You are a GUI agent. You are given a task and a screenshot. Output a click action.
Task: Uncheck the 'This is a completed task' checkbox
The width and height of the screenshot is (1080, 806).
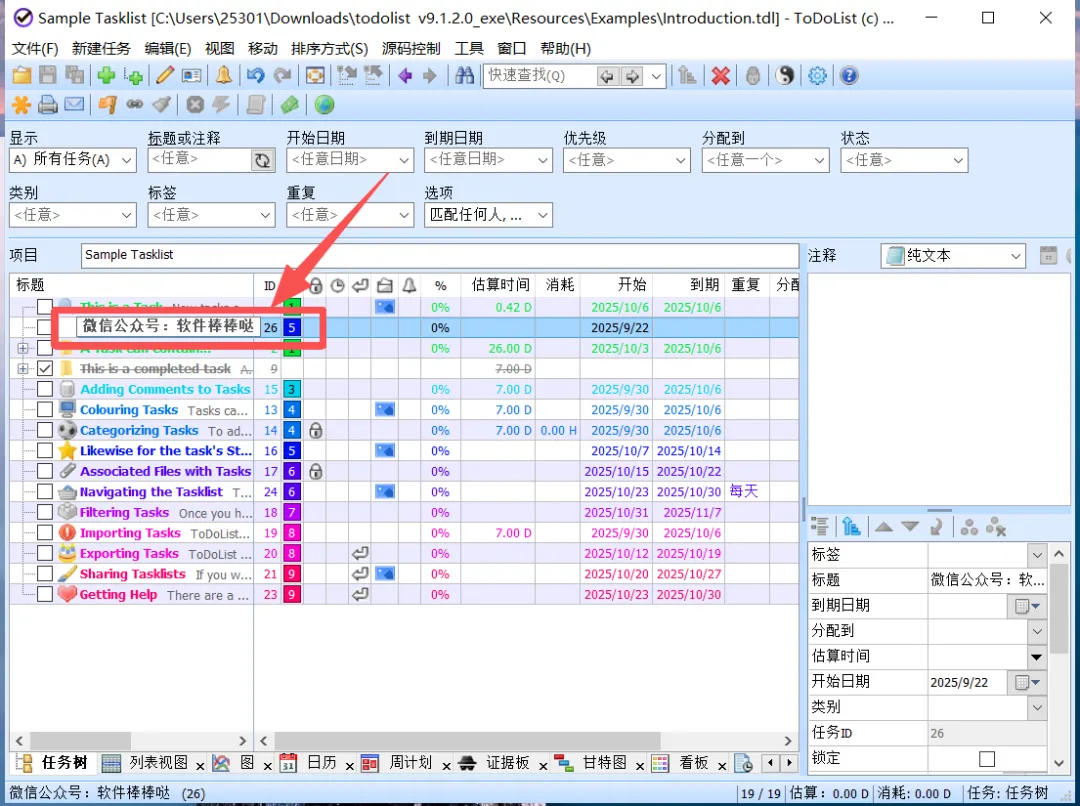(45, 369)
